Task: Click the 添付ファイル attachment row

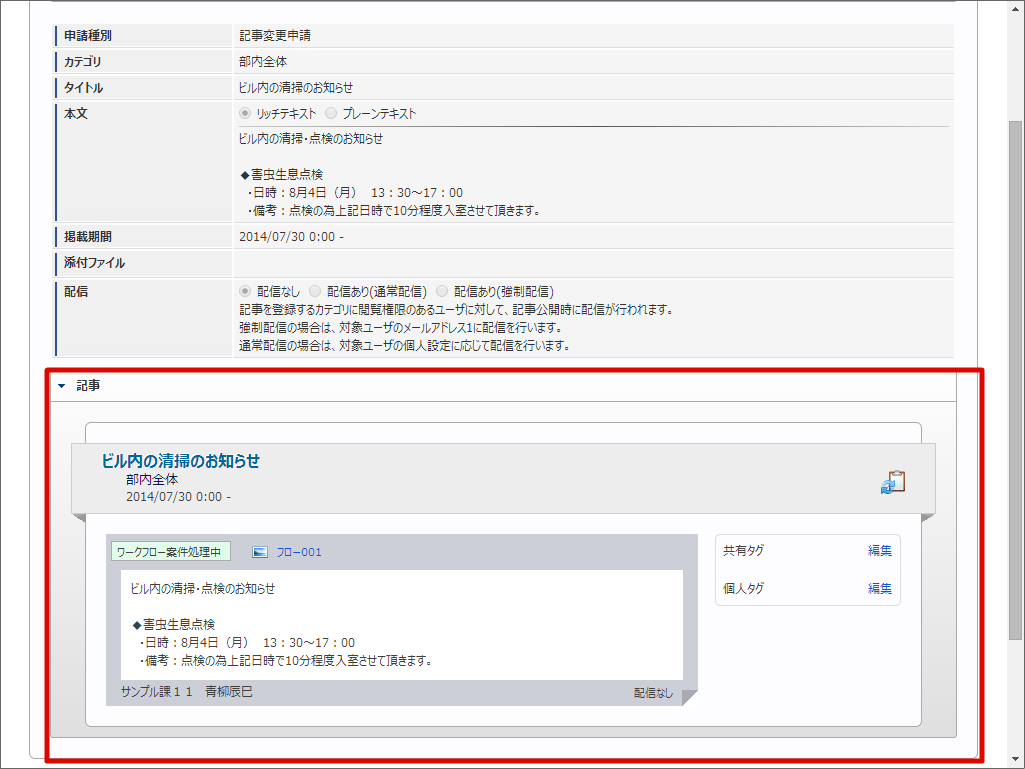Action: point(95,263)
